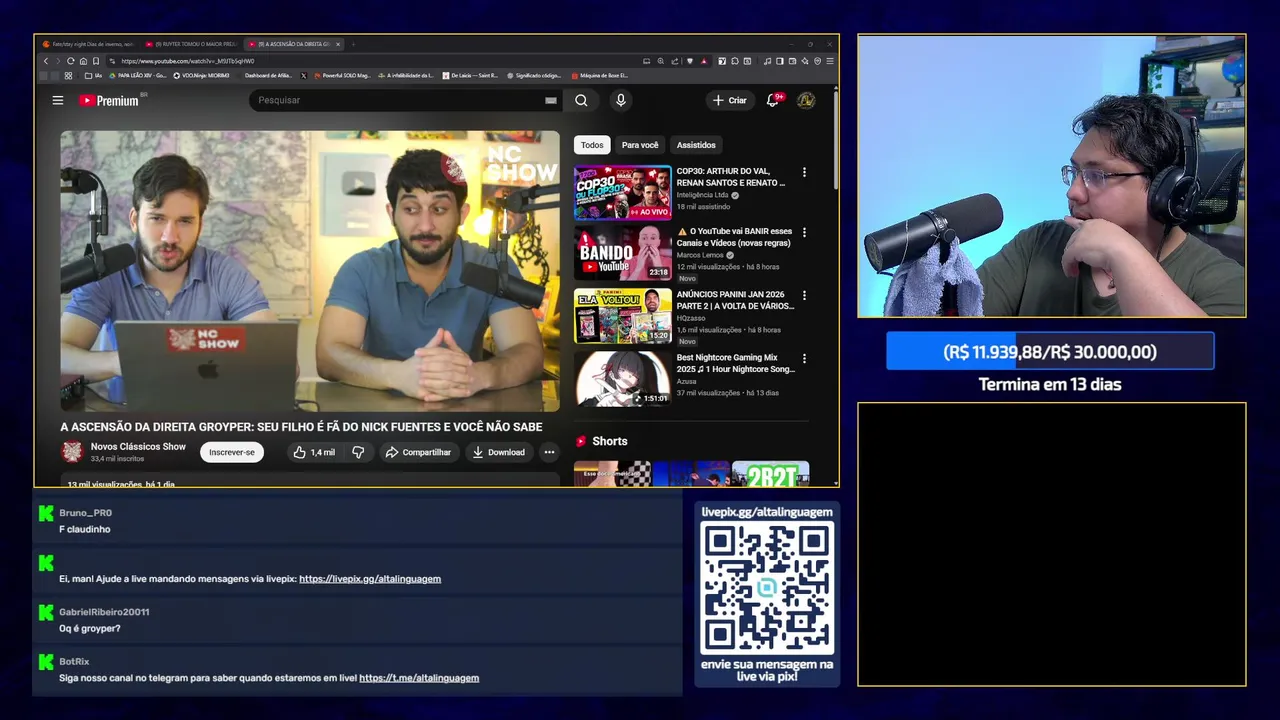Open the account avatar menu

(806, 100)
